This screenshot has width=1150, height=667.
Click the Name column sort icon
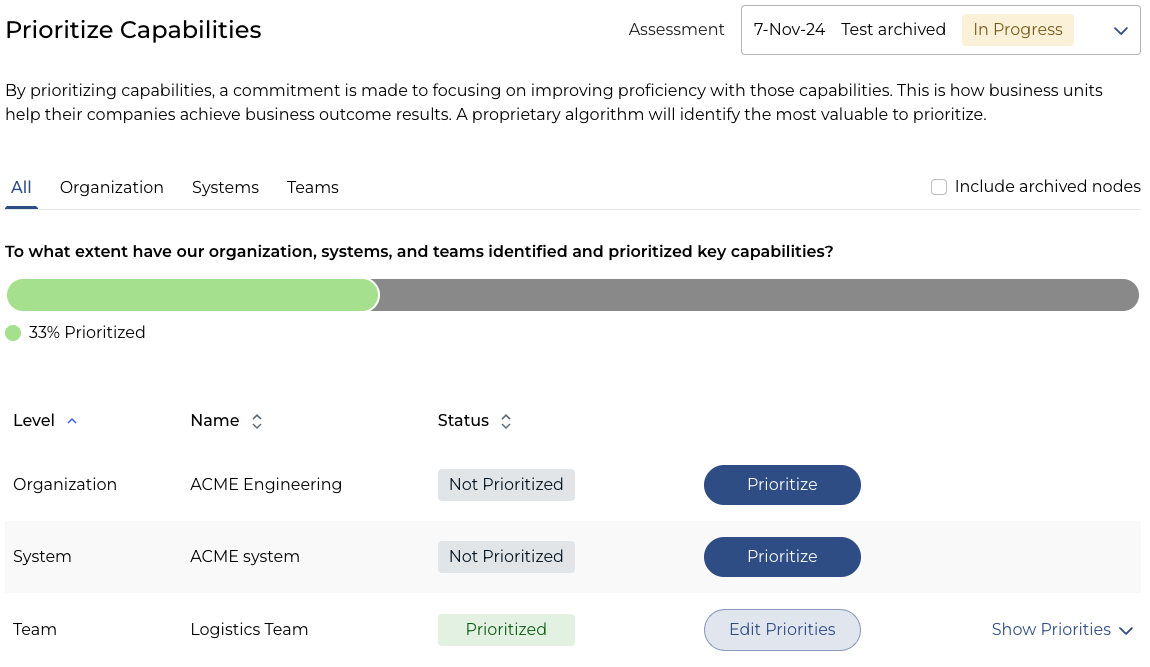click(257, 421)
